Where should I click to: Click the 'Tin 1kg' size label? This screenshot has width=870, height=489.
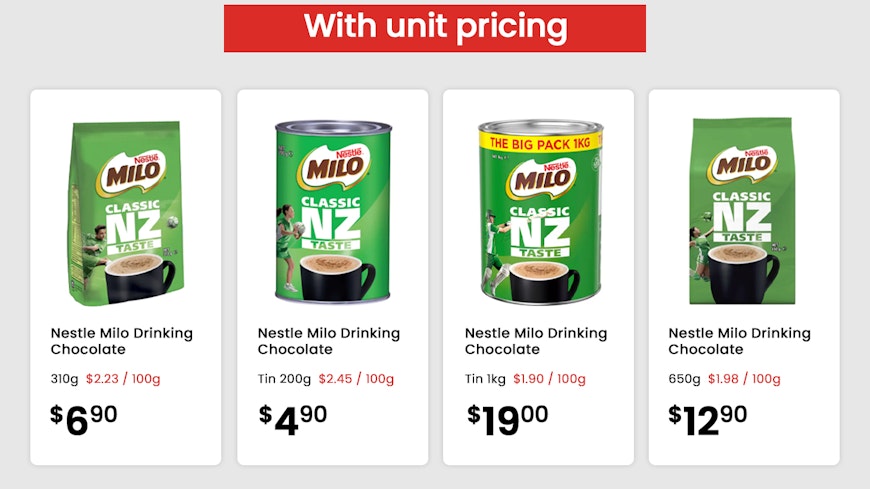pyautogui.click(x=485, y=379)
